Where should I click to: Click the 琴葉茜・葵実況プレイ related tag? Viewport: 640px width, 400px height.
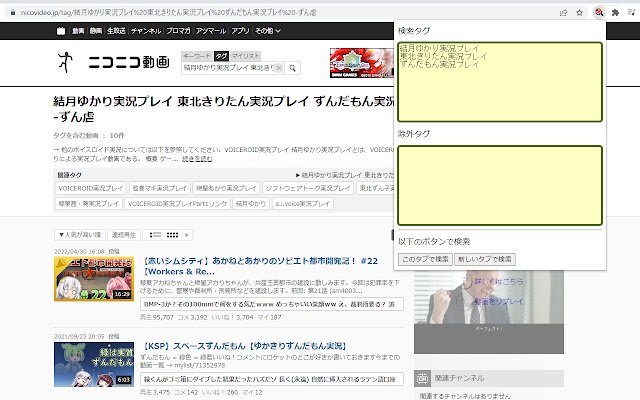click(89, 203)
